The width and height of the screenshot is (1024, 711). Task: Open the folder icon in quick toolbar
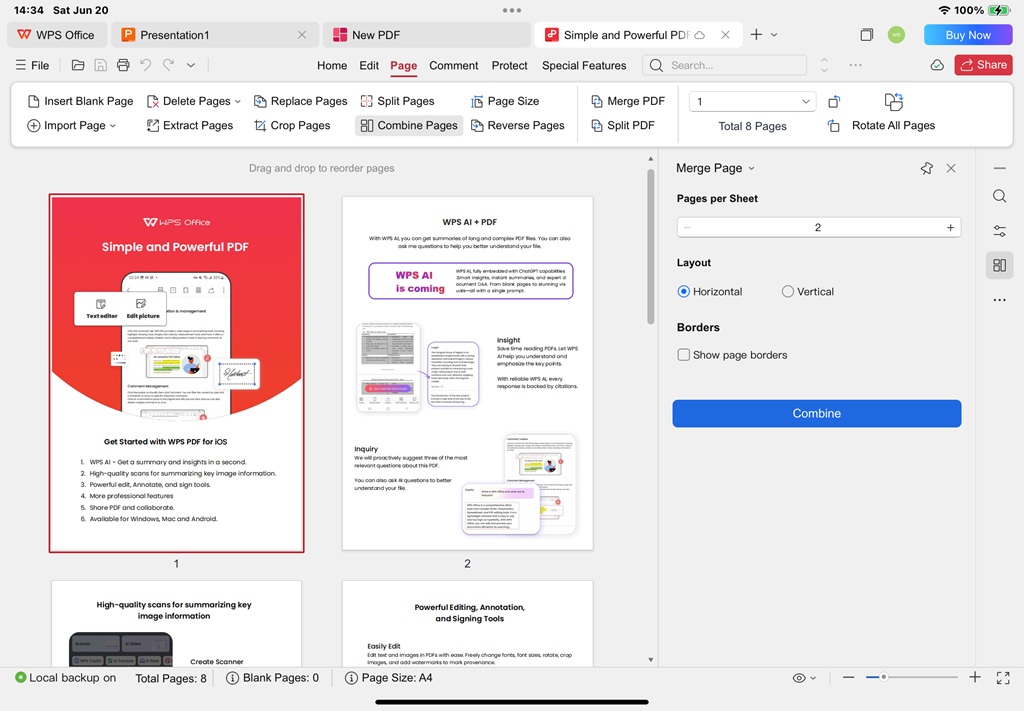coord(78,65)
